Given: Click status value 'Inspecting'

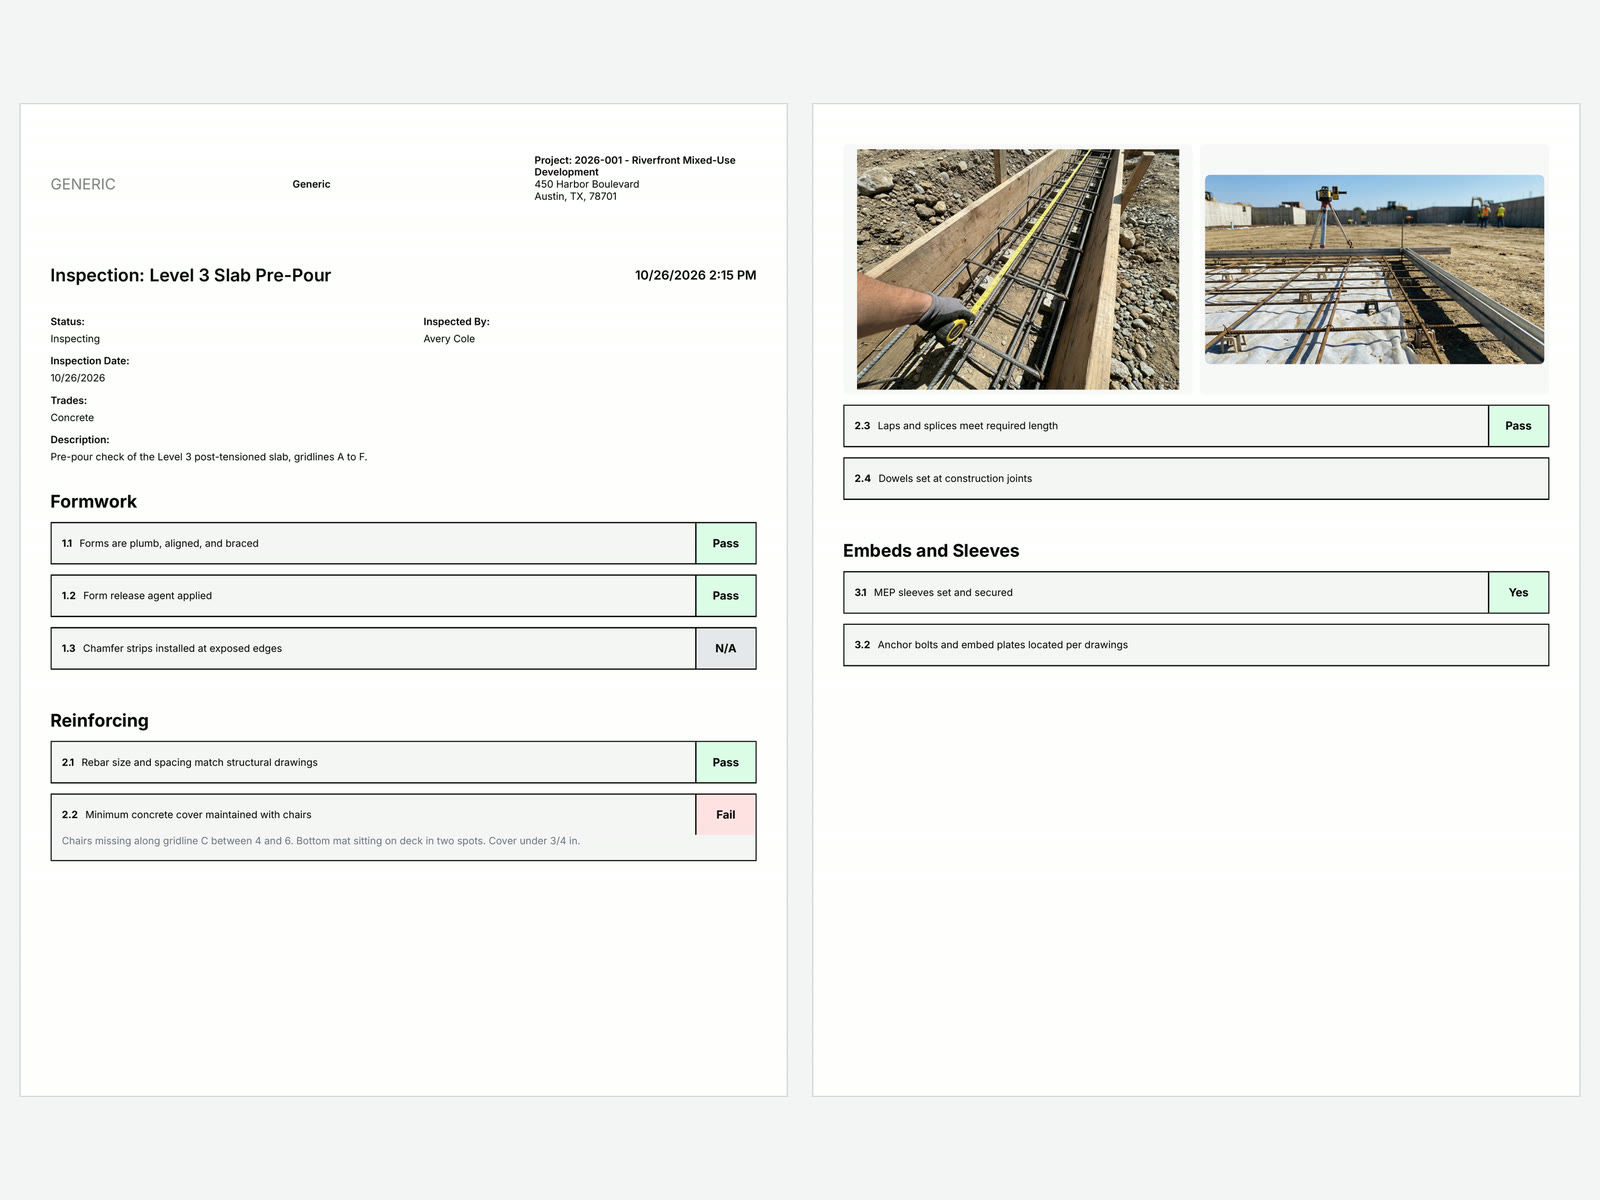Looking at the screenshot, I should click(x=75, y=339).
